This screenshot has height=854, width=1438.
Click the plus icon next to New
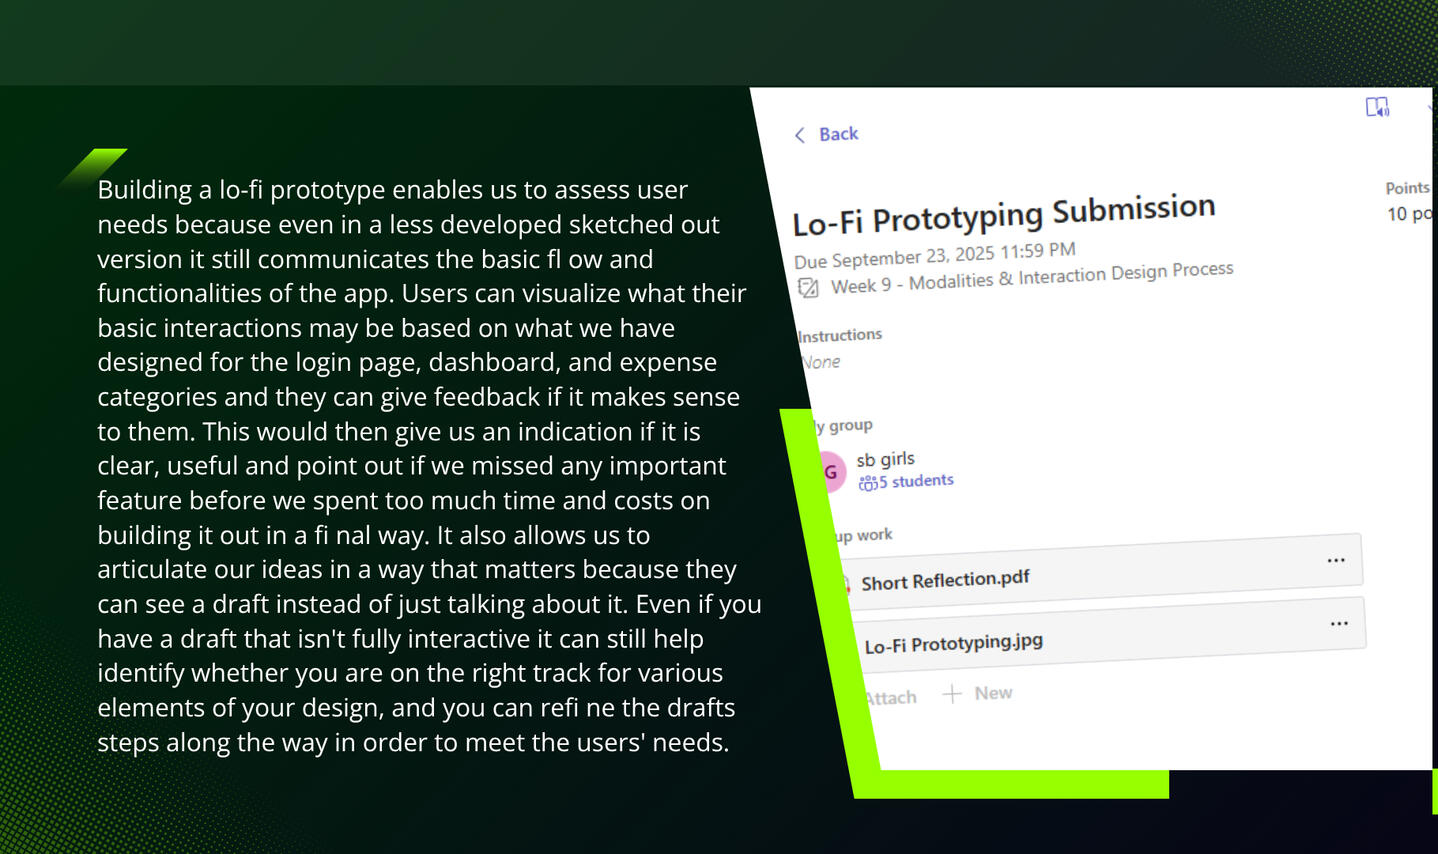(952, 694)
